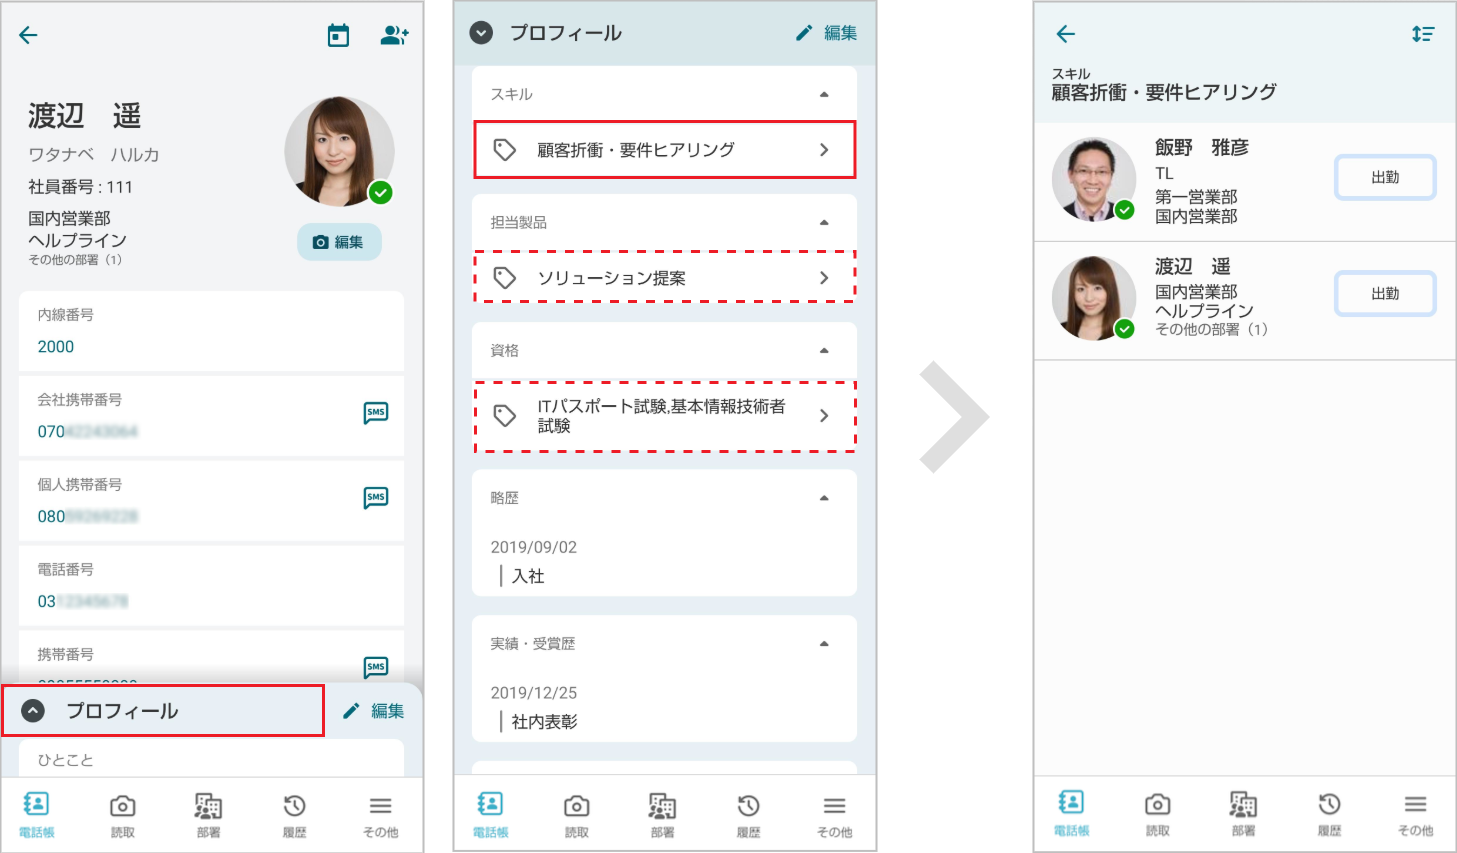Open 飯野 雅彦 avatar in skill list
The image size is (1457, 853).
(x=1094, y=179)
